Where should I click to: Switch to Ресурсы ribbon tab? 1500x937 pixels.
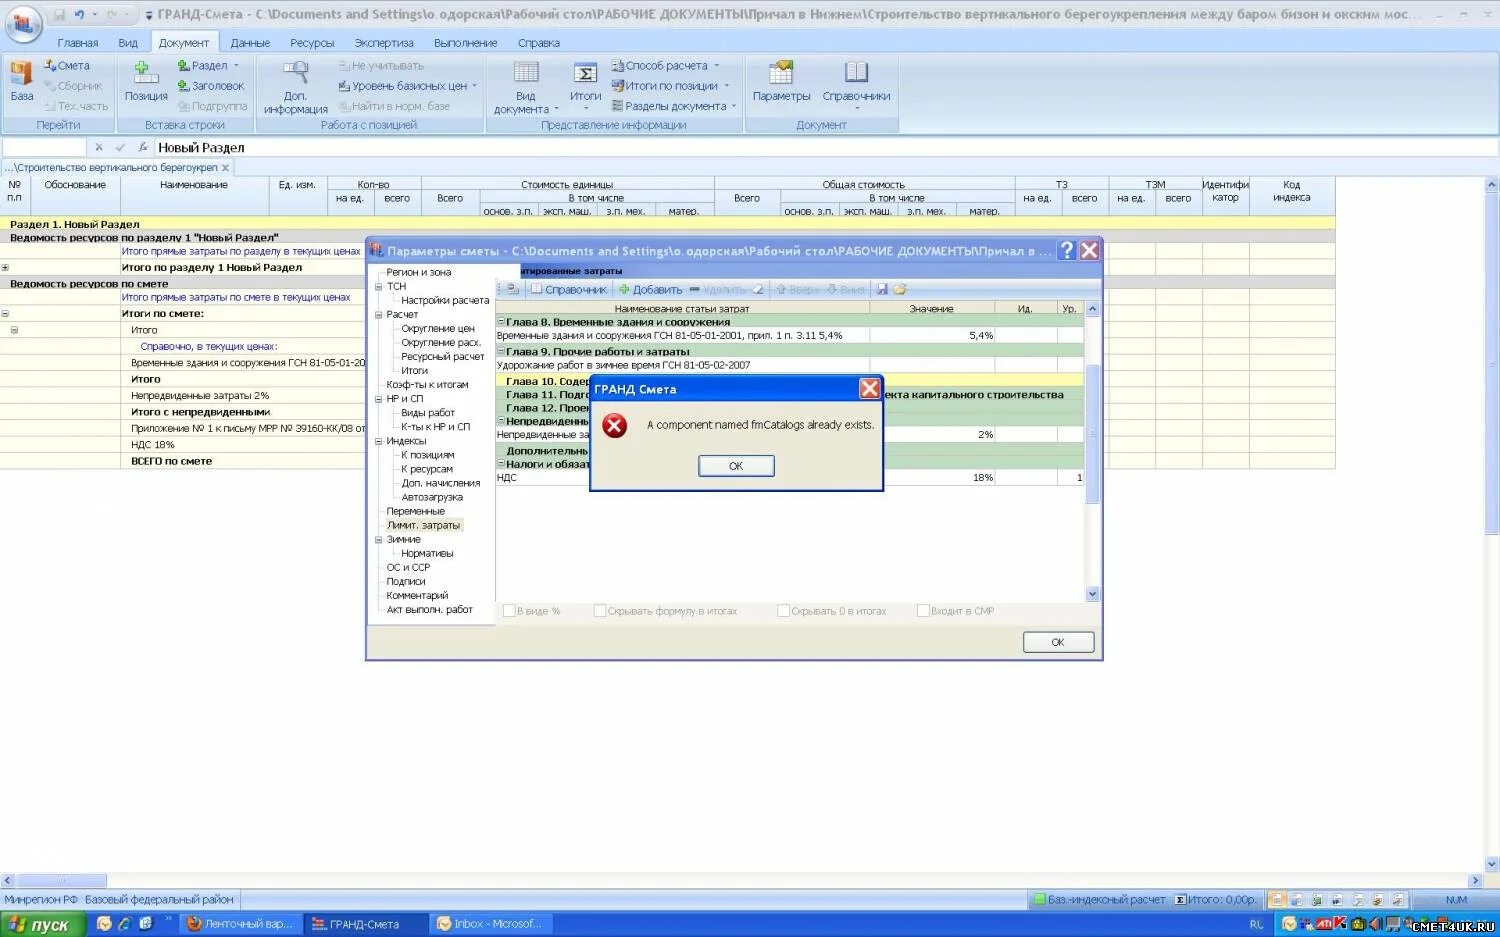(312, 43)
